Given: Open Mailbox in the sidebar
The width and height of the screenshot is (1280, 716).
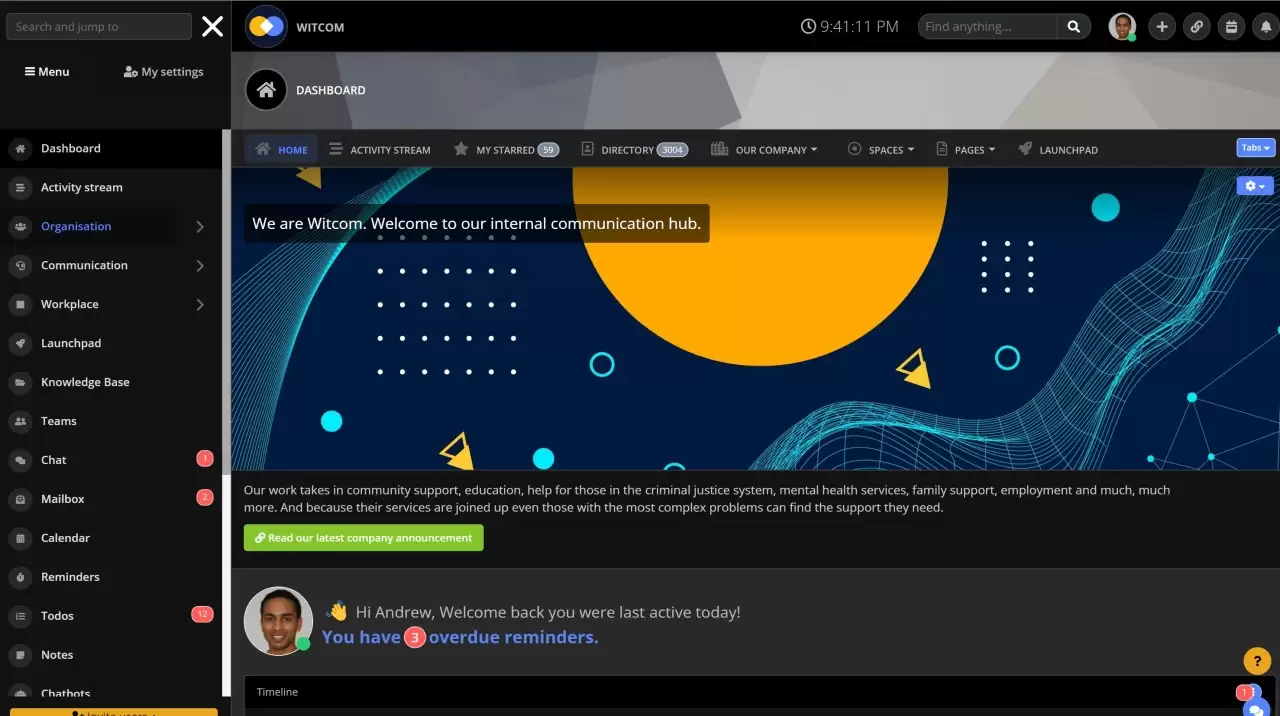Looking at the screenshot, I should point(62,499).
